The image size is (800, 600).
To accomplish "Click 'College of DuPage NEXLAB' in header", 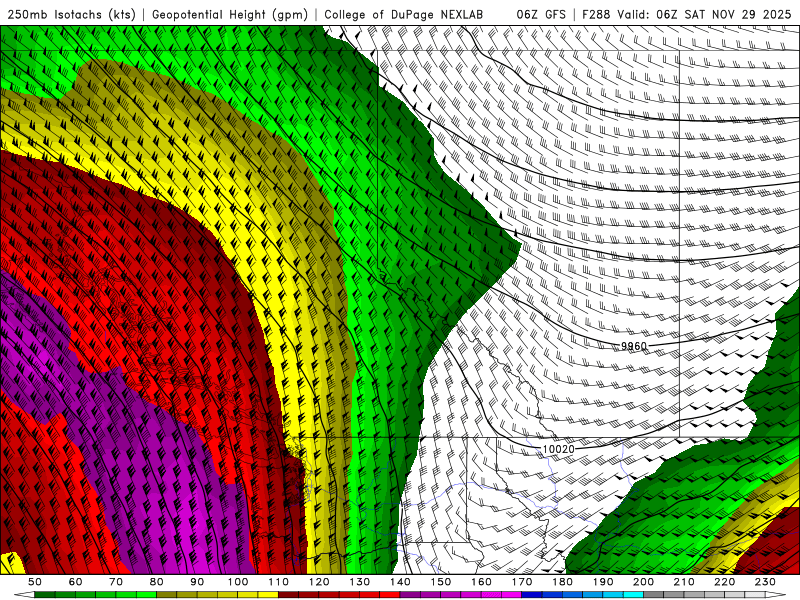I will tap(403, 15).
